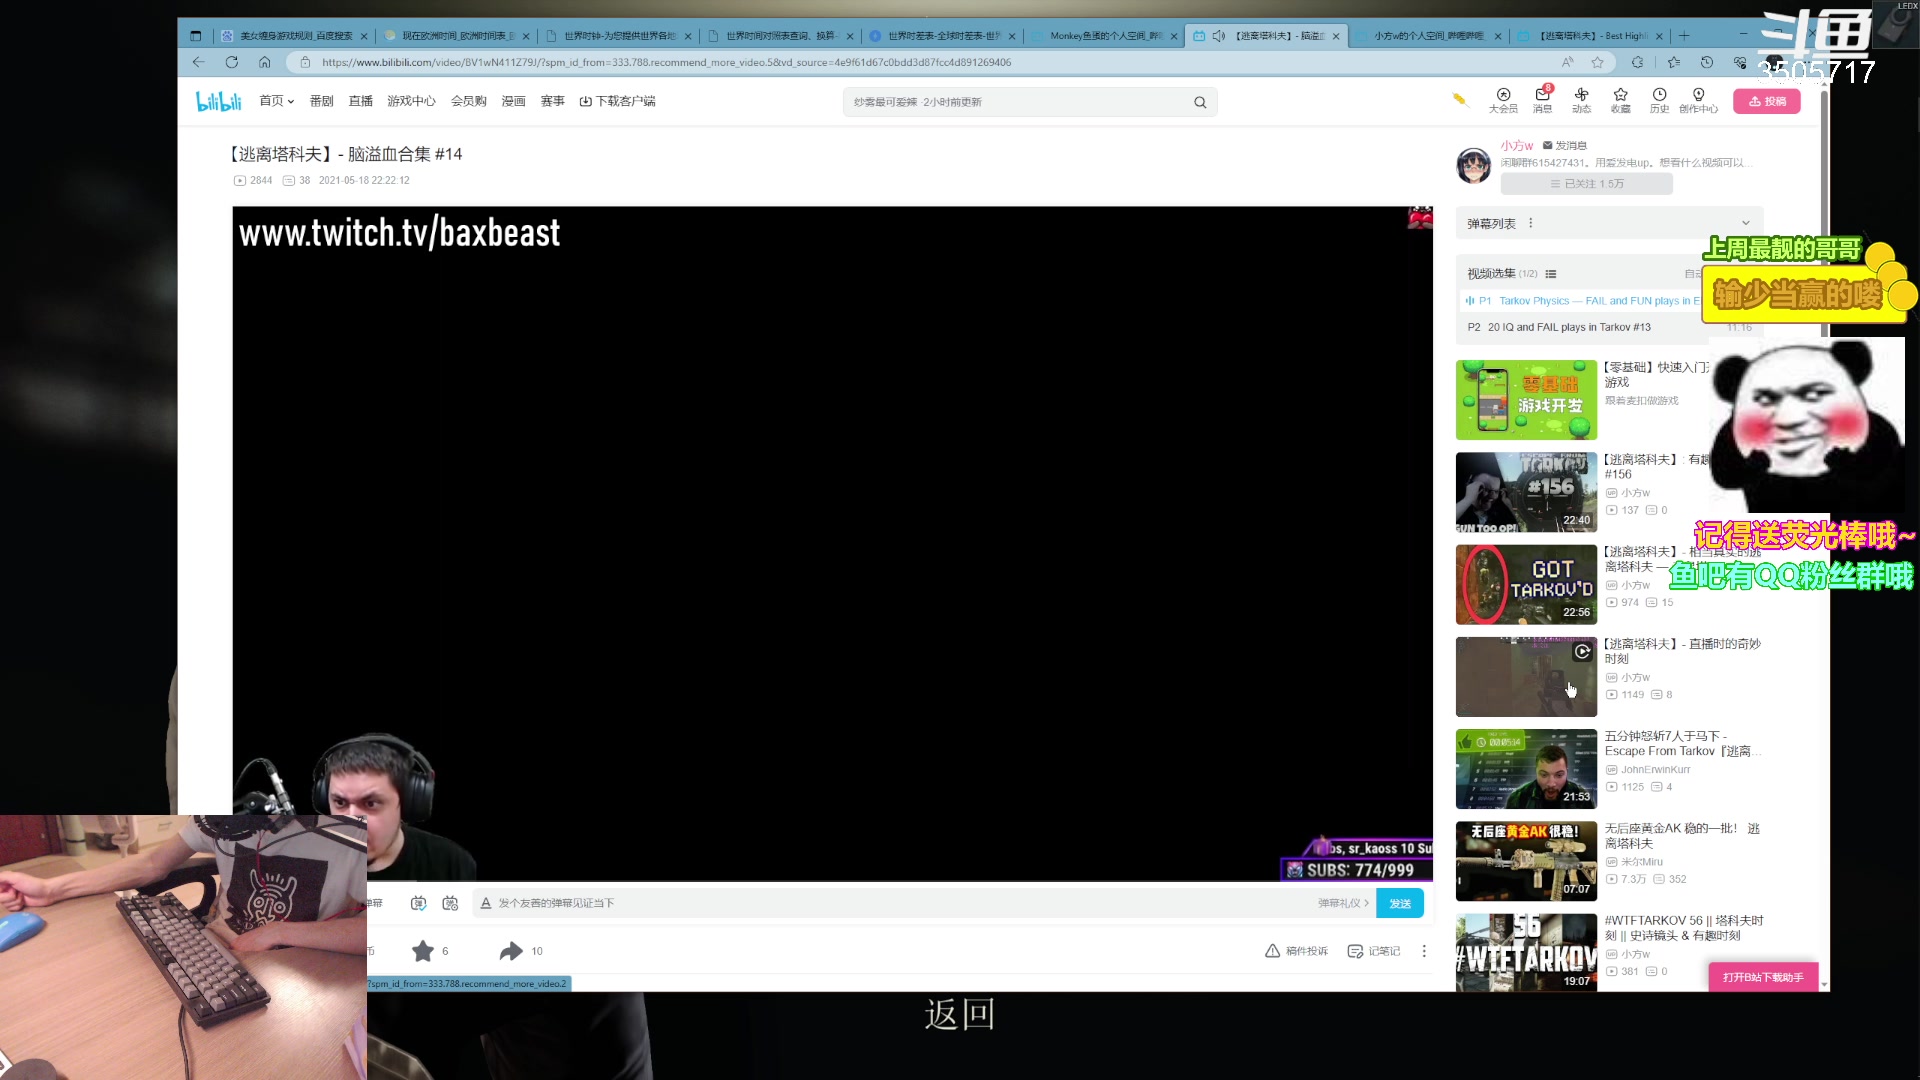The height and width of the screenshot is (1080, 1920).
Task: Open 收藏 favorites icon
Action: pos(1620,100)
